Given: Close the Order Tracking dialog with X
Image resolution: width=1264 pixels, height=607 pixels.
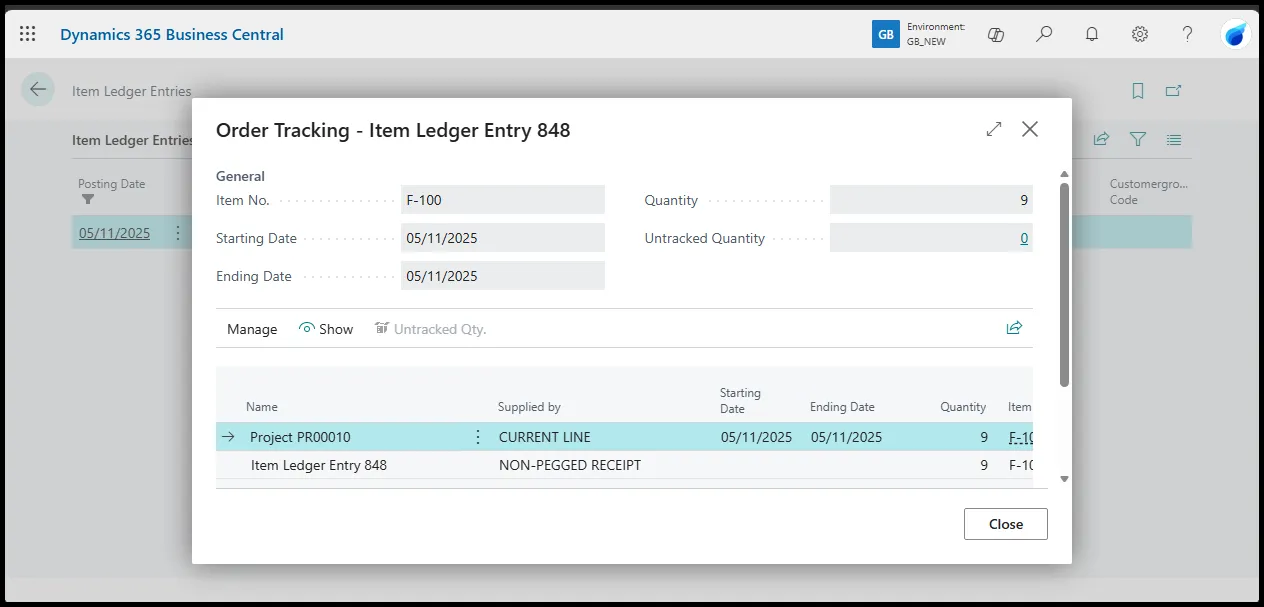Looking at the screenshot, I should [1030, 129].
